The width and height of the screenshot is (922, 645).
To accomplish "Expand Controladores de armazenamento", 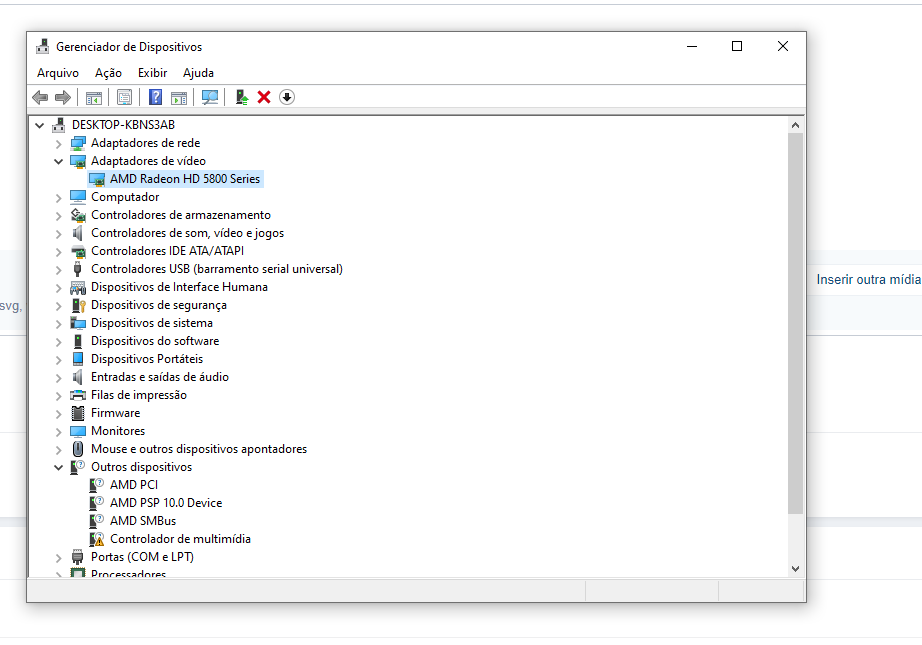I will tap(58, 216).
